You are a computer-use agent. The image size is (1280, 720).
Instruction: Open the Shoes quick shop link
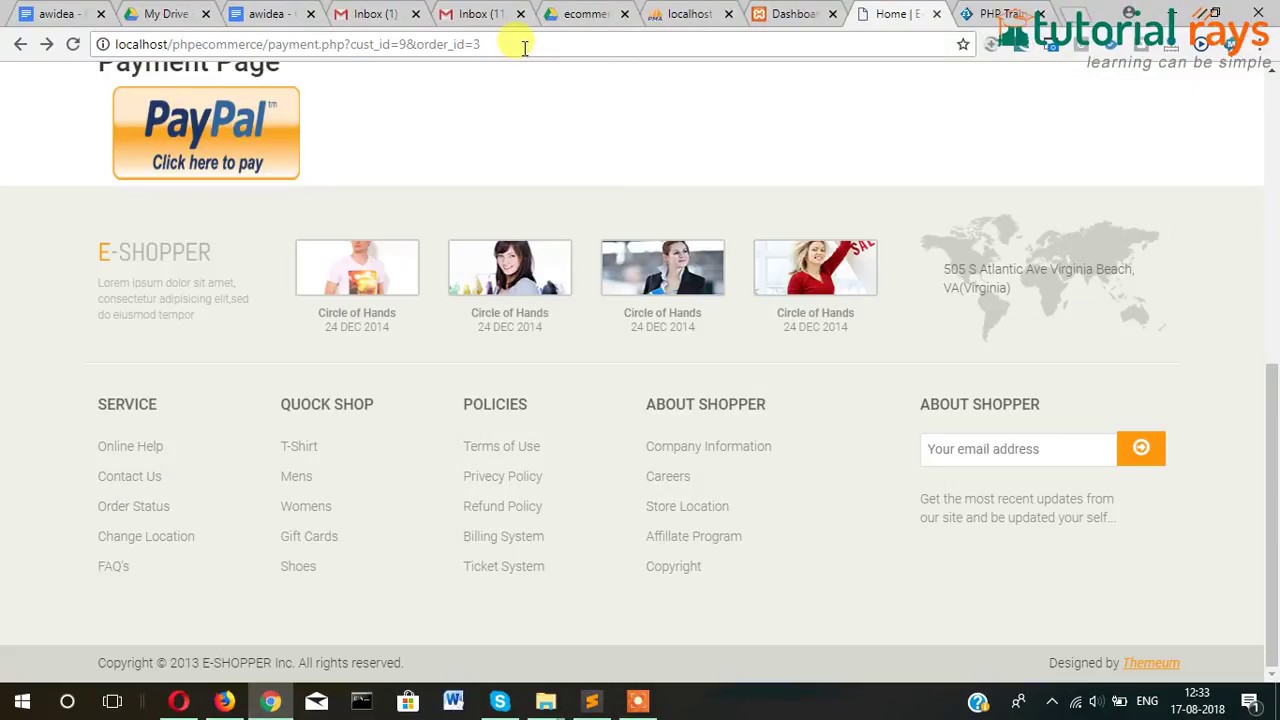coord(298,566)
